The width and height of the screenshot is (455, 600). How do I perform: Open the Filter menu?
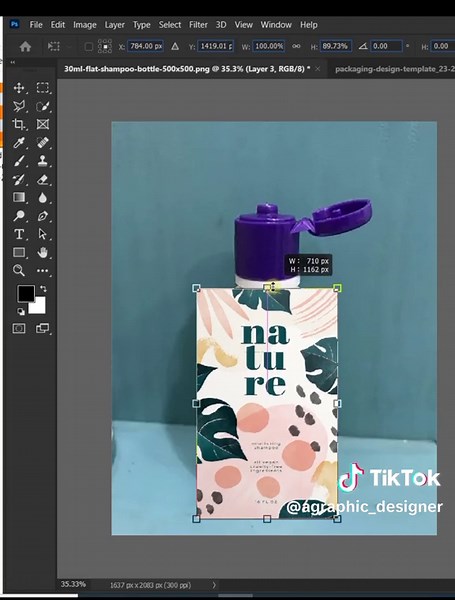[198, 25]
